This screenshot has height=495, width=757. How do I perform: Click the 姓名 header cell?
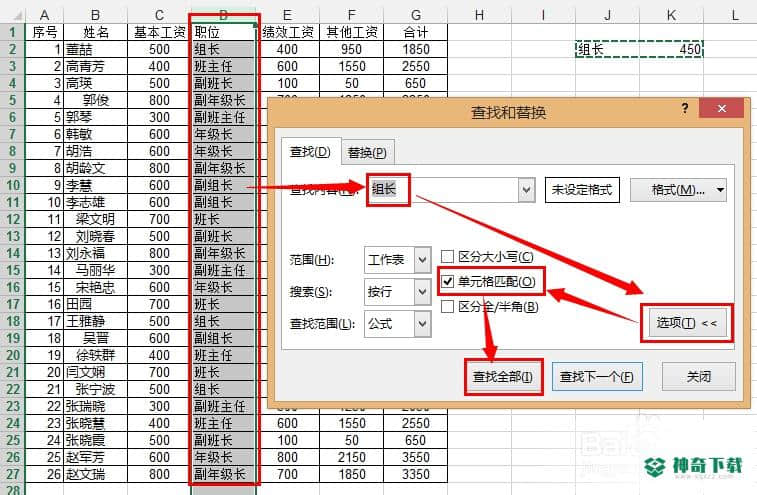(95, 32)
